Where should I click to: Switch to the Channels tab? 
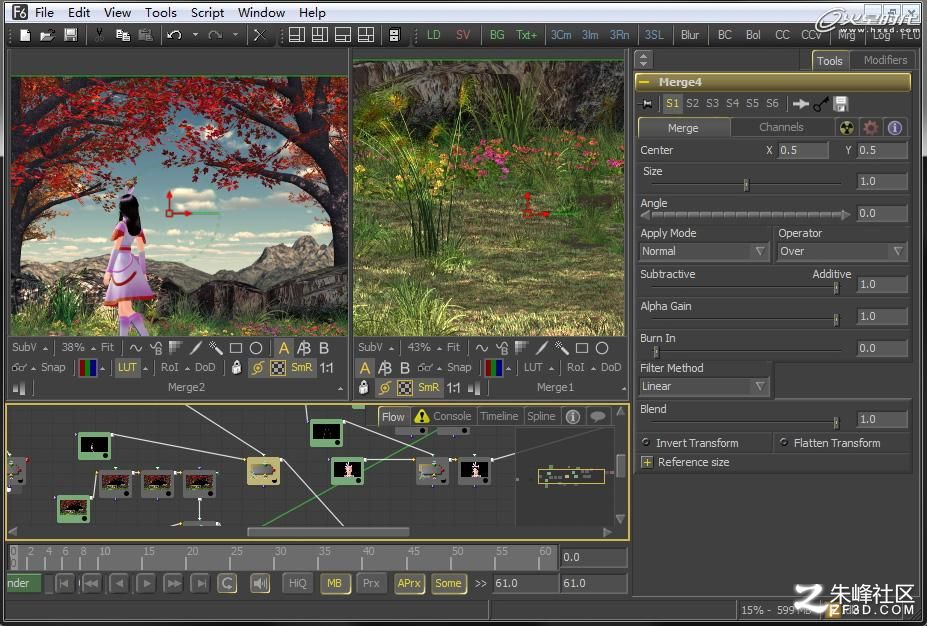[781, 128]
